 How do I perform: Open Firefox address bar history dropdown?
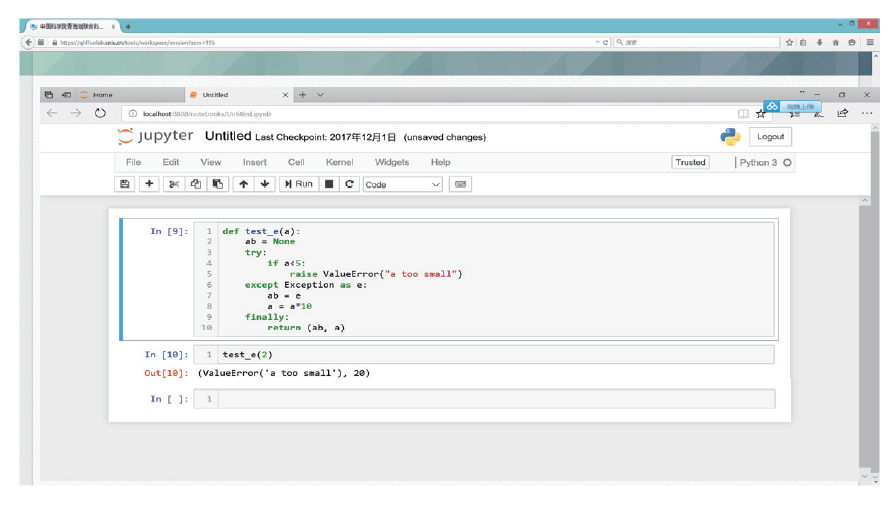click(597, 42)
